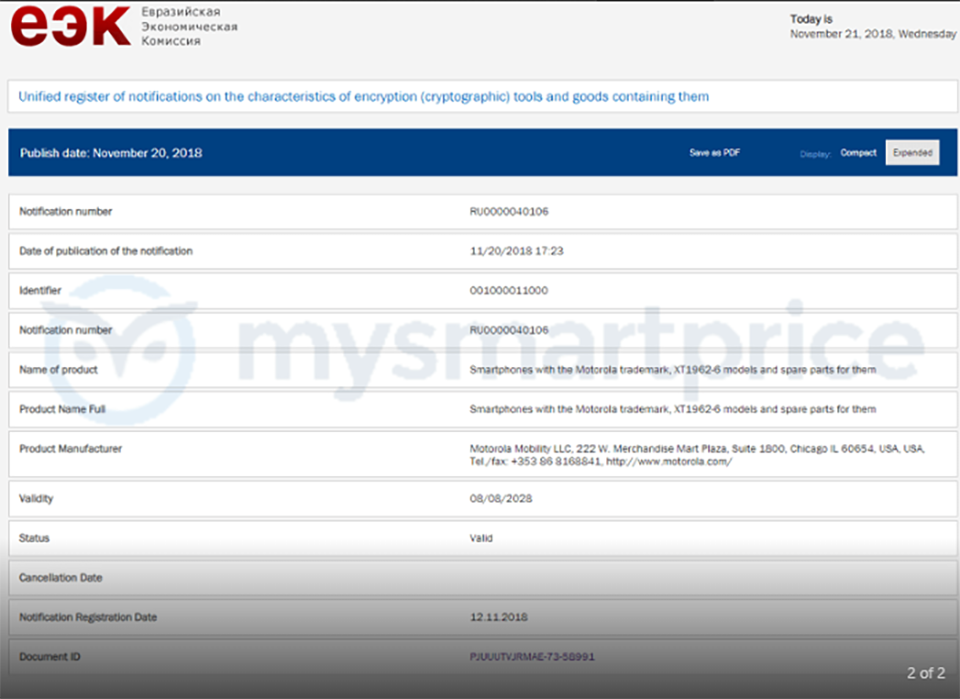The height and width of the screenshot is (699, 960).
Task: Switch display to Expanded
Action: (912, 153)
